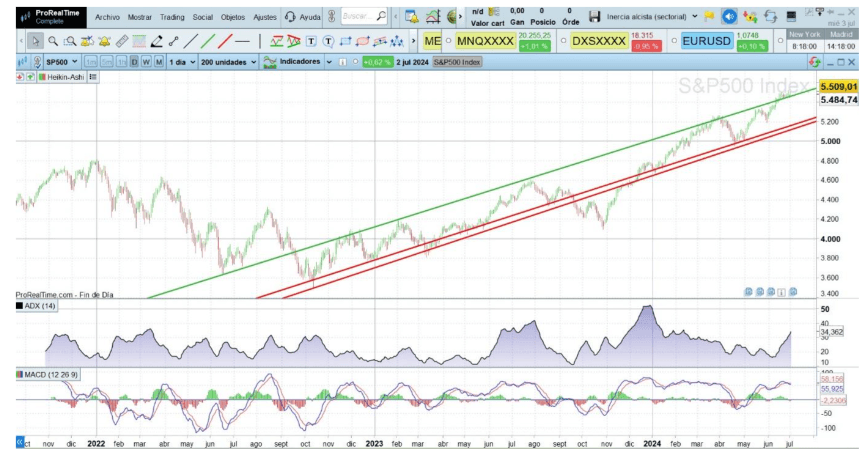The width and height of the screenshot is (865, 455).
Task: Choose the pencil drawing tool
Action: coord(157,41)
